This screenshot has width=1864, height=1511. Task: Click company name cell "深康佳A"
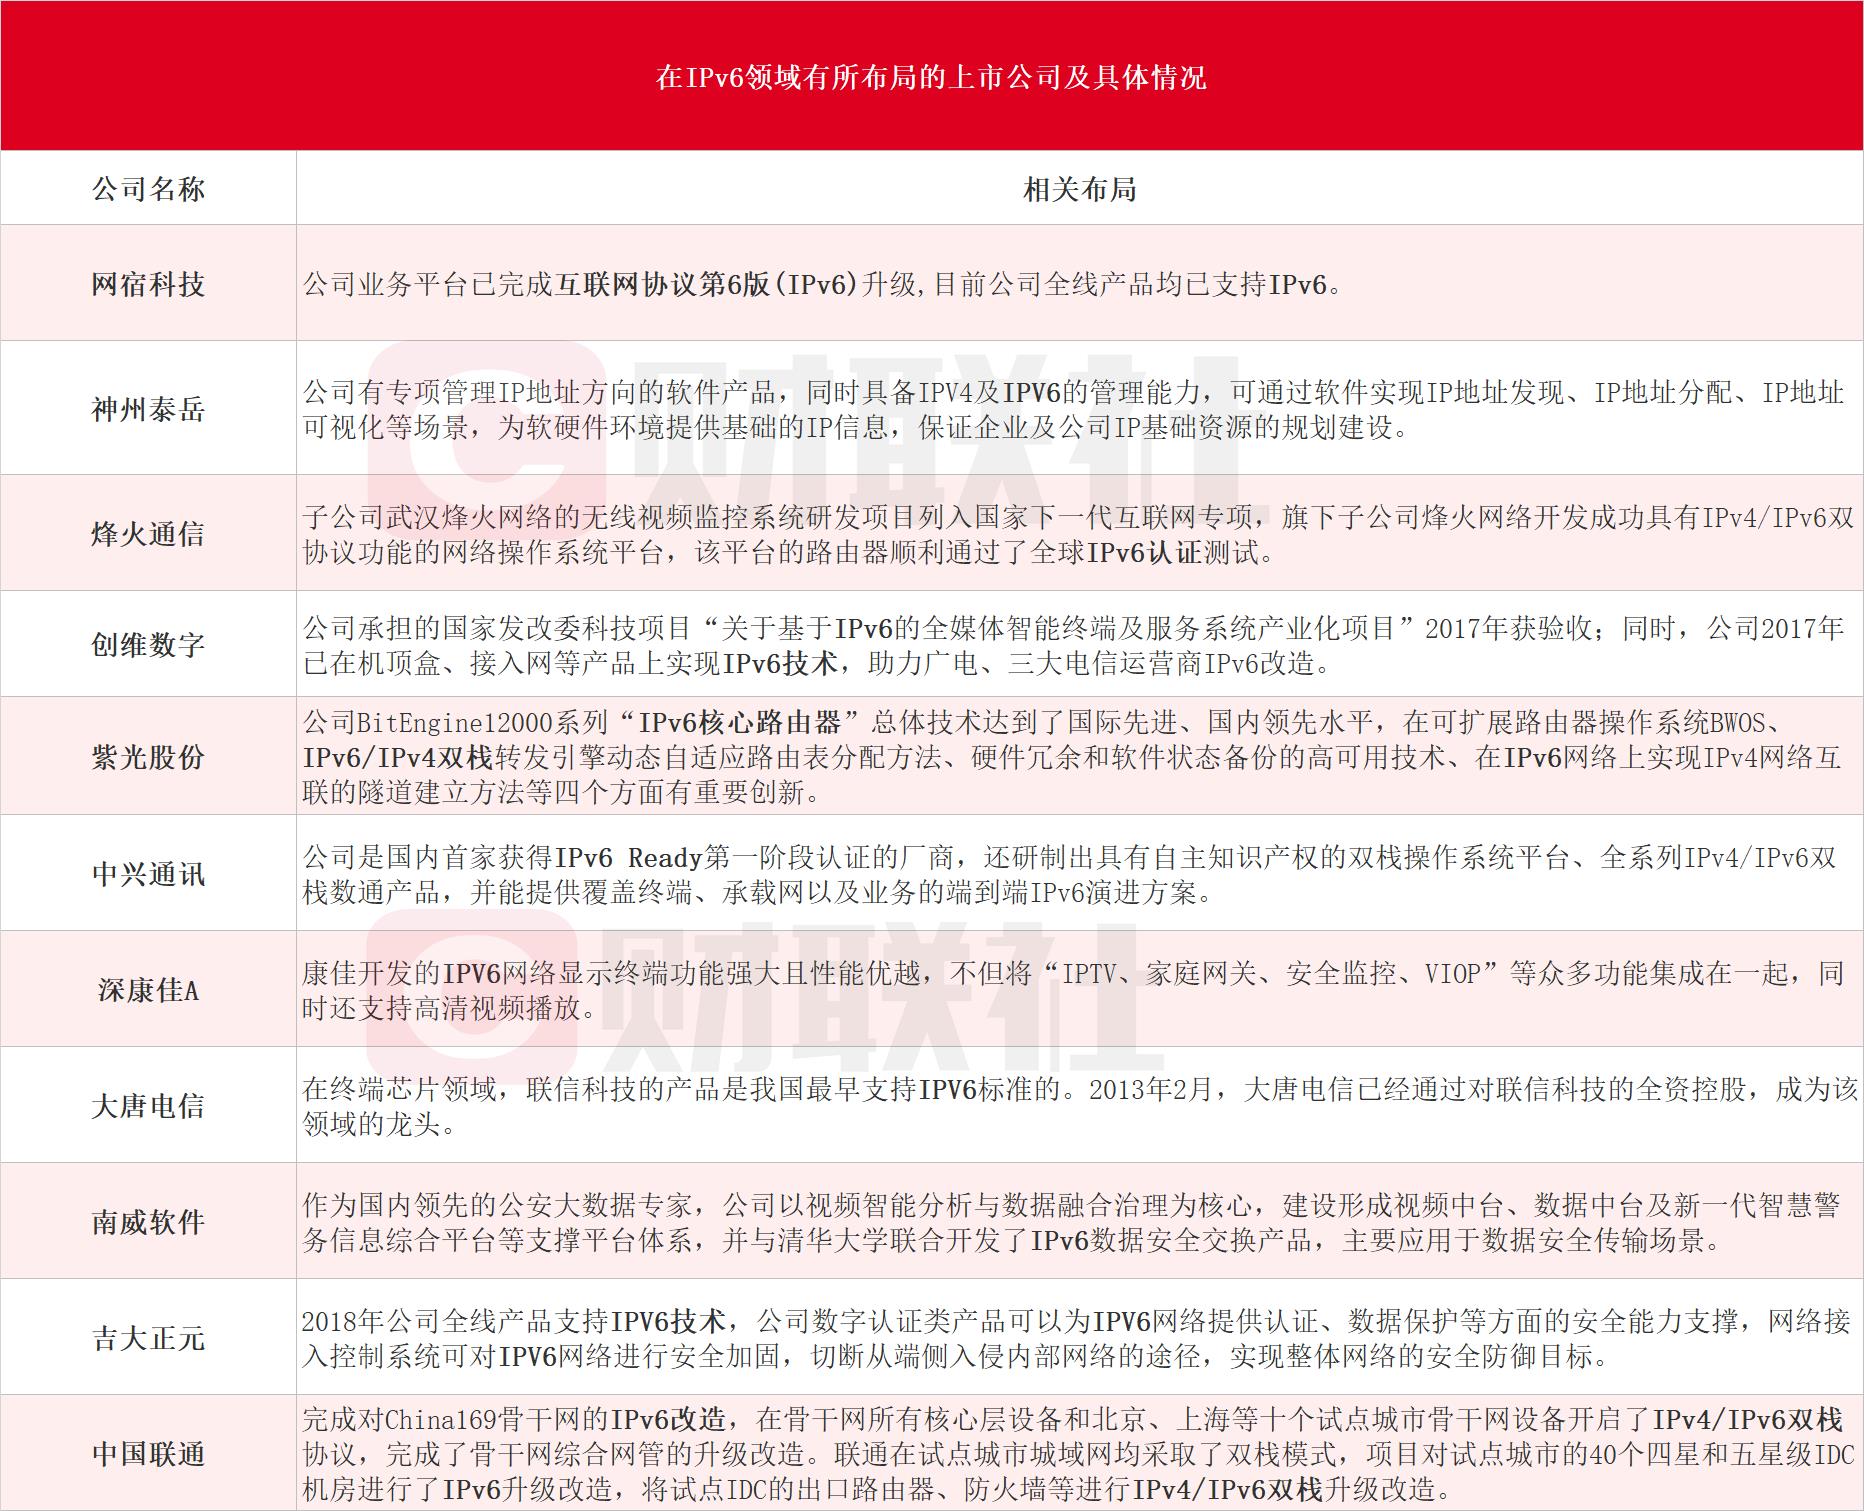click(148, 990)
